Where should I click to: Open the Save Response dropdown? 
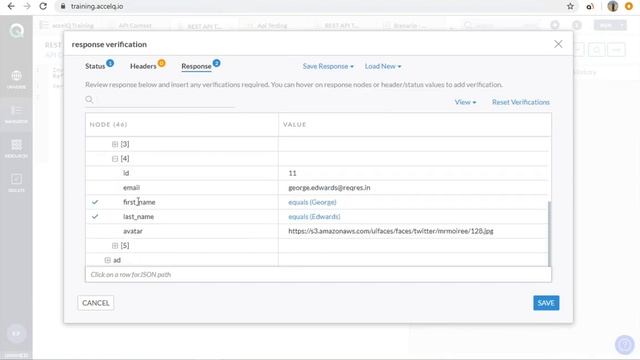pos(328,66)
